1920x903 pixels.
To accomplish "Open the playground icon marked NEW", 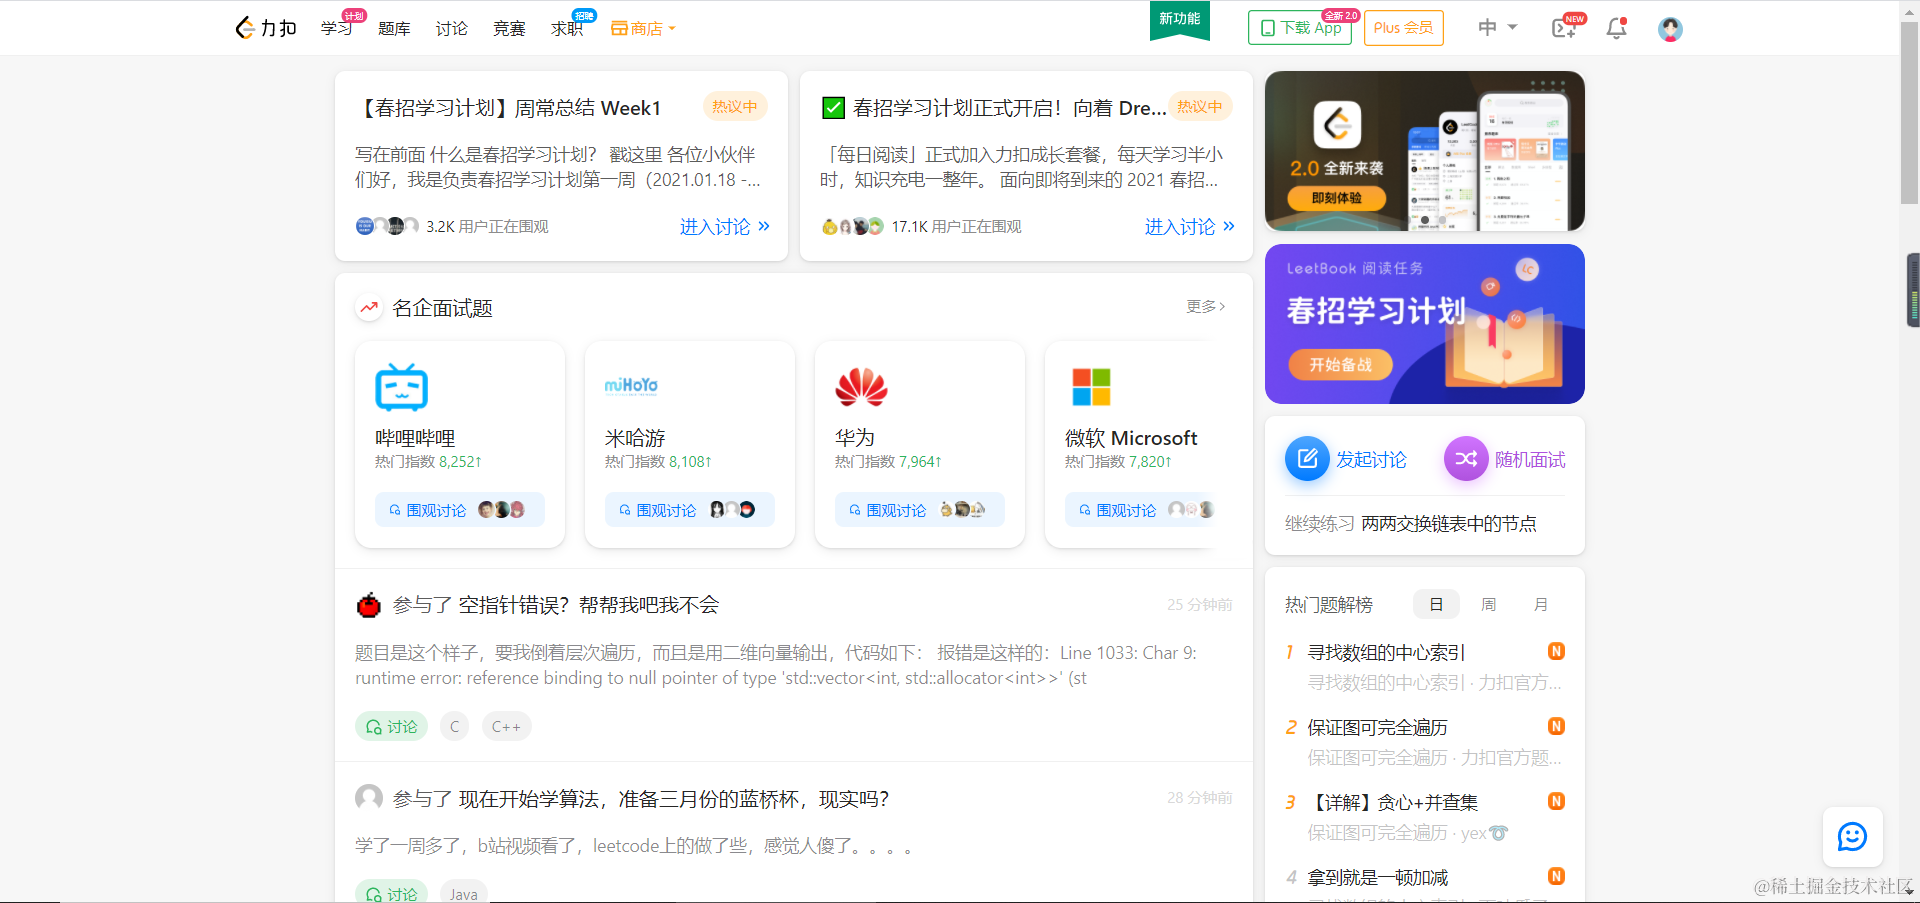I will pos(1565,28).
